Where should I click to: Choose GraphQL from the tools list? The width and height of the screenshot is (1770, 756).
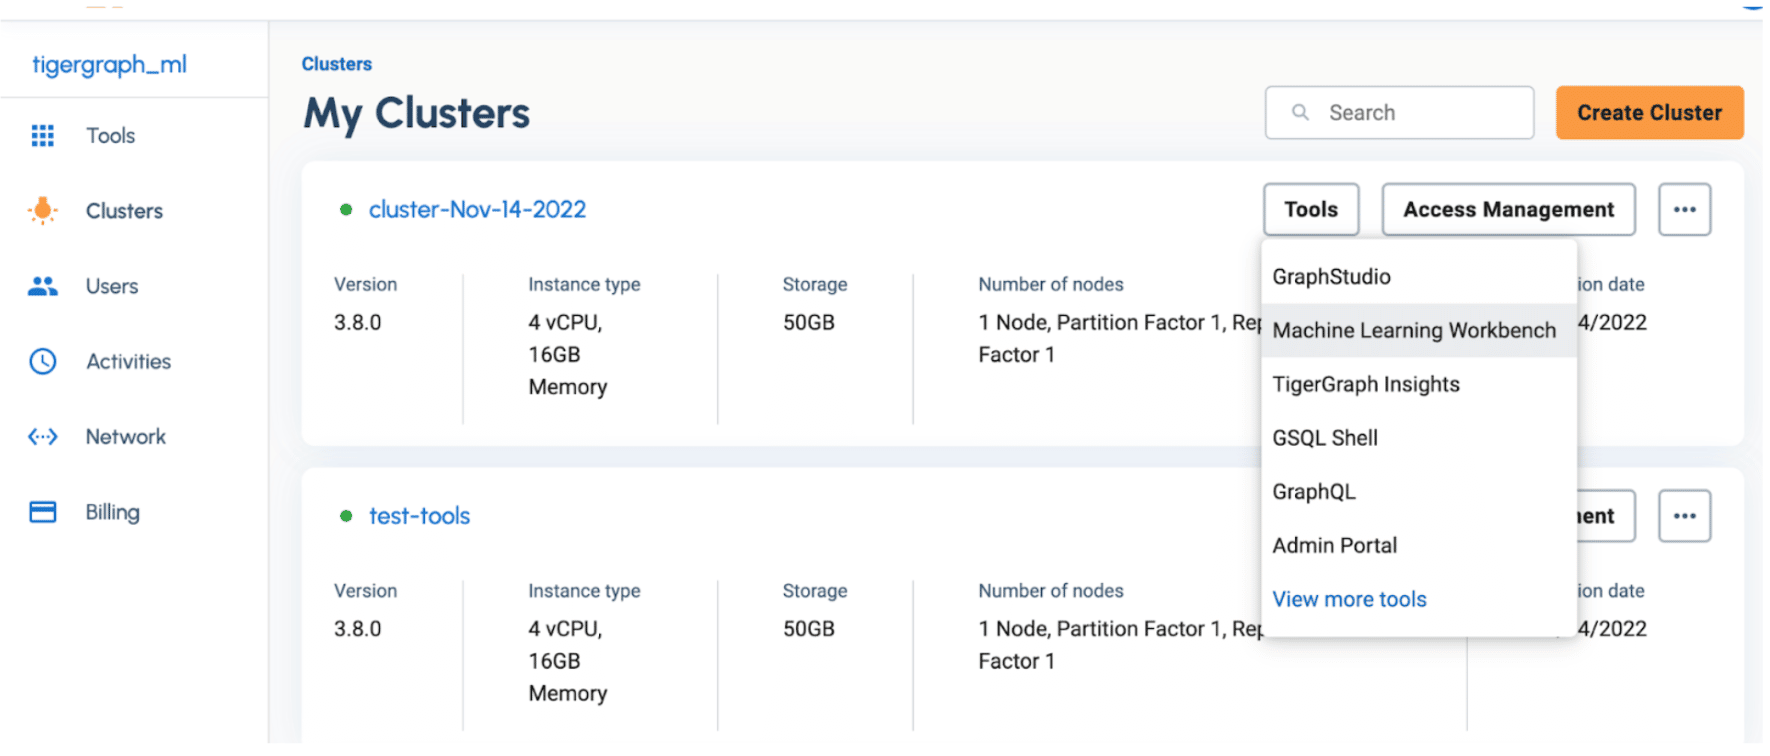coord(1419,492)
